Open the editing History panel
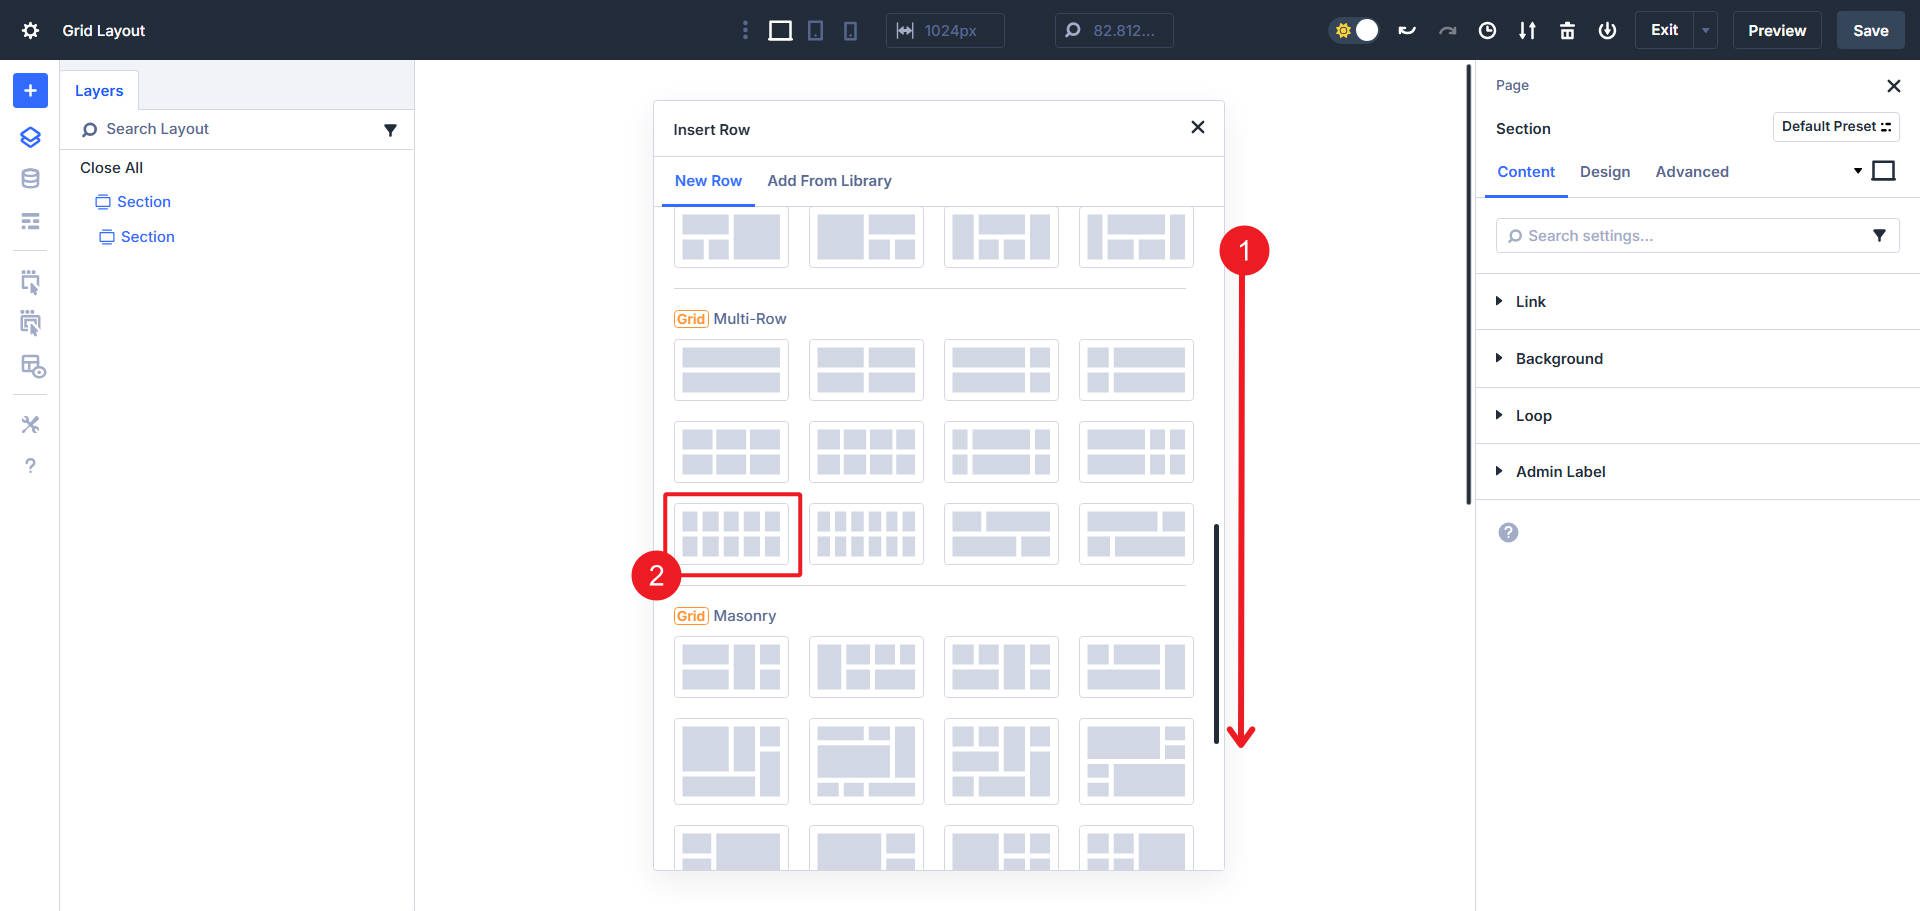1920x911 pixels. pos(1486,30)
